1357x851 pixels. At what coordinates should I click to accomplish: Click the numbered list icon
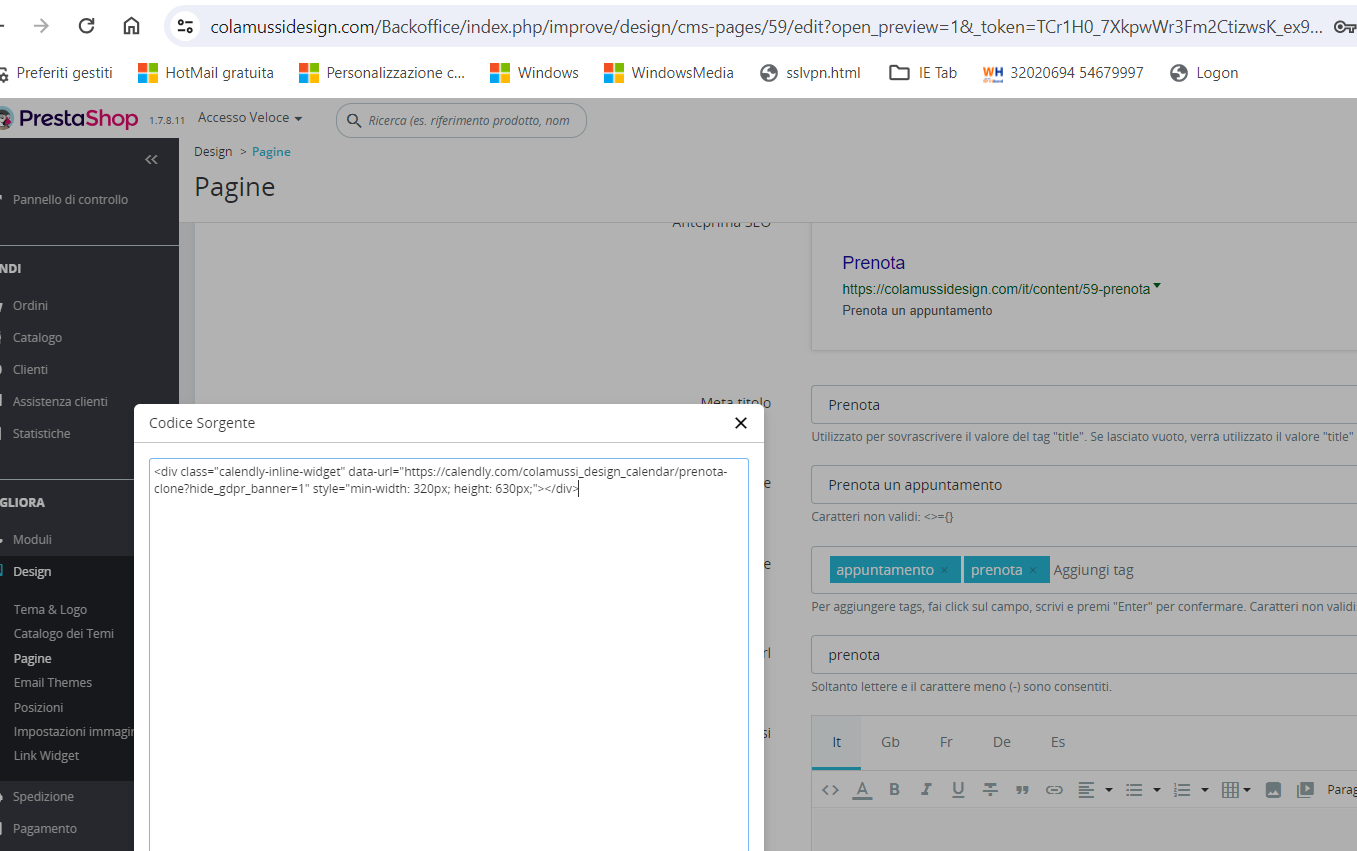pos(1182,790)
